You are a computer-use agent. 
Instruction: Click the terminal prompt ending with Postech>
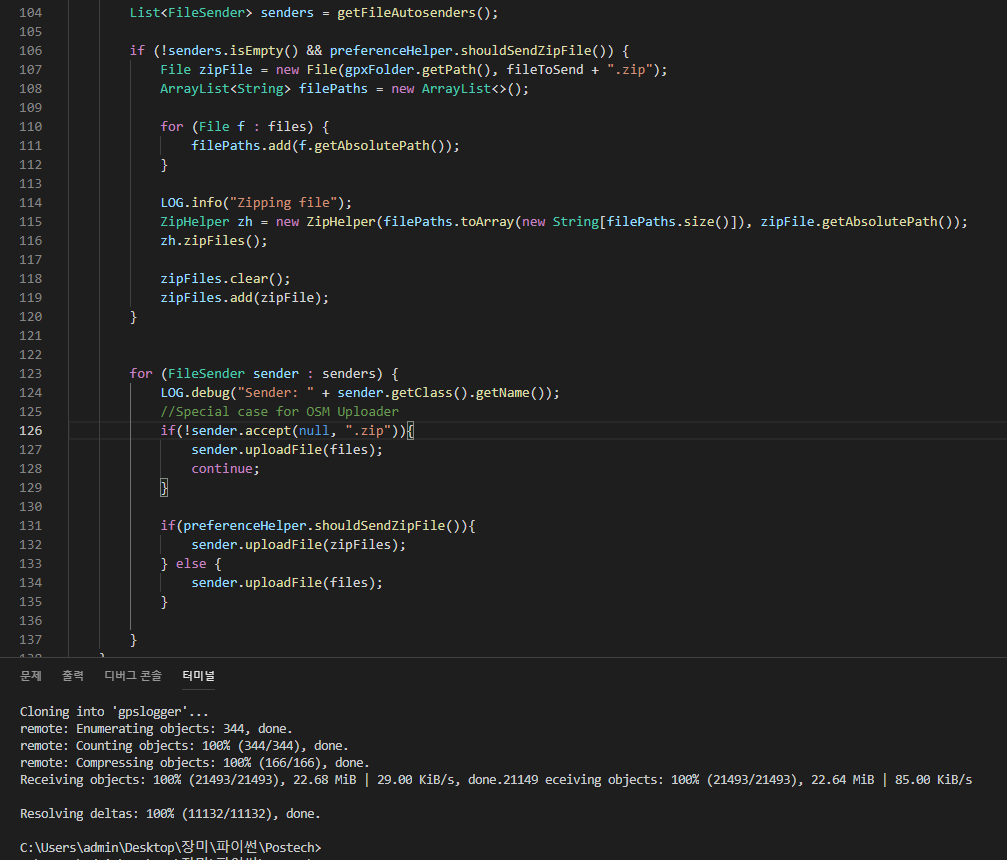170,847
